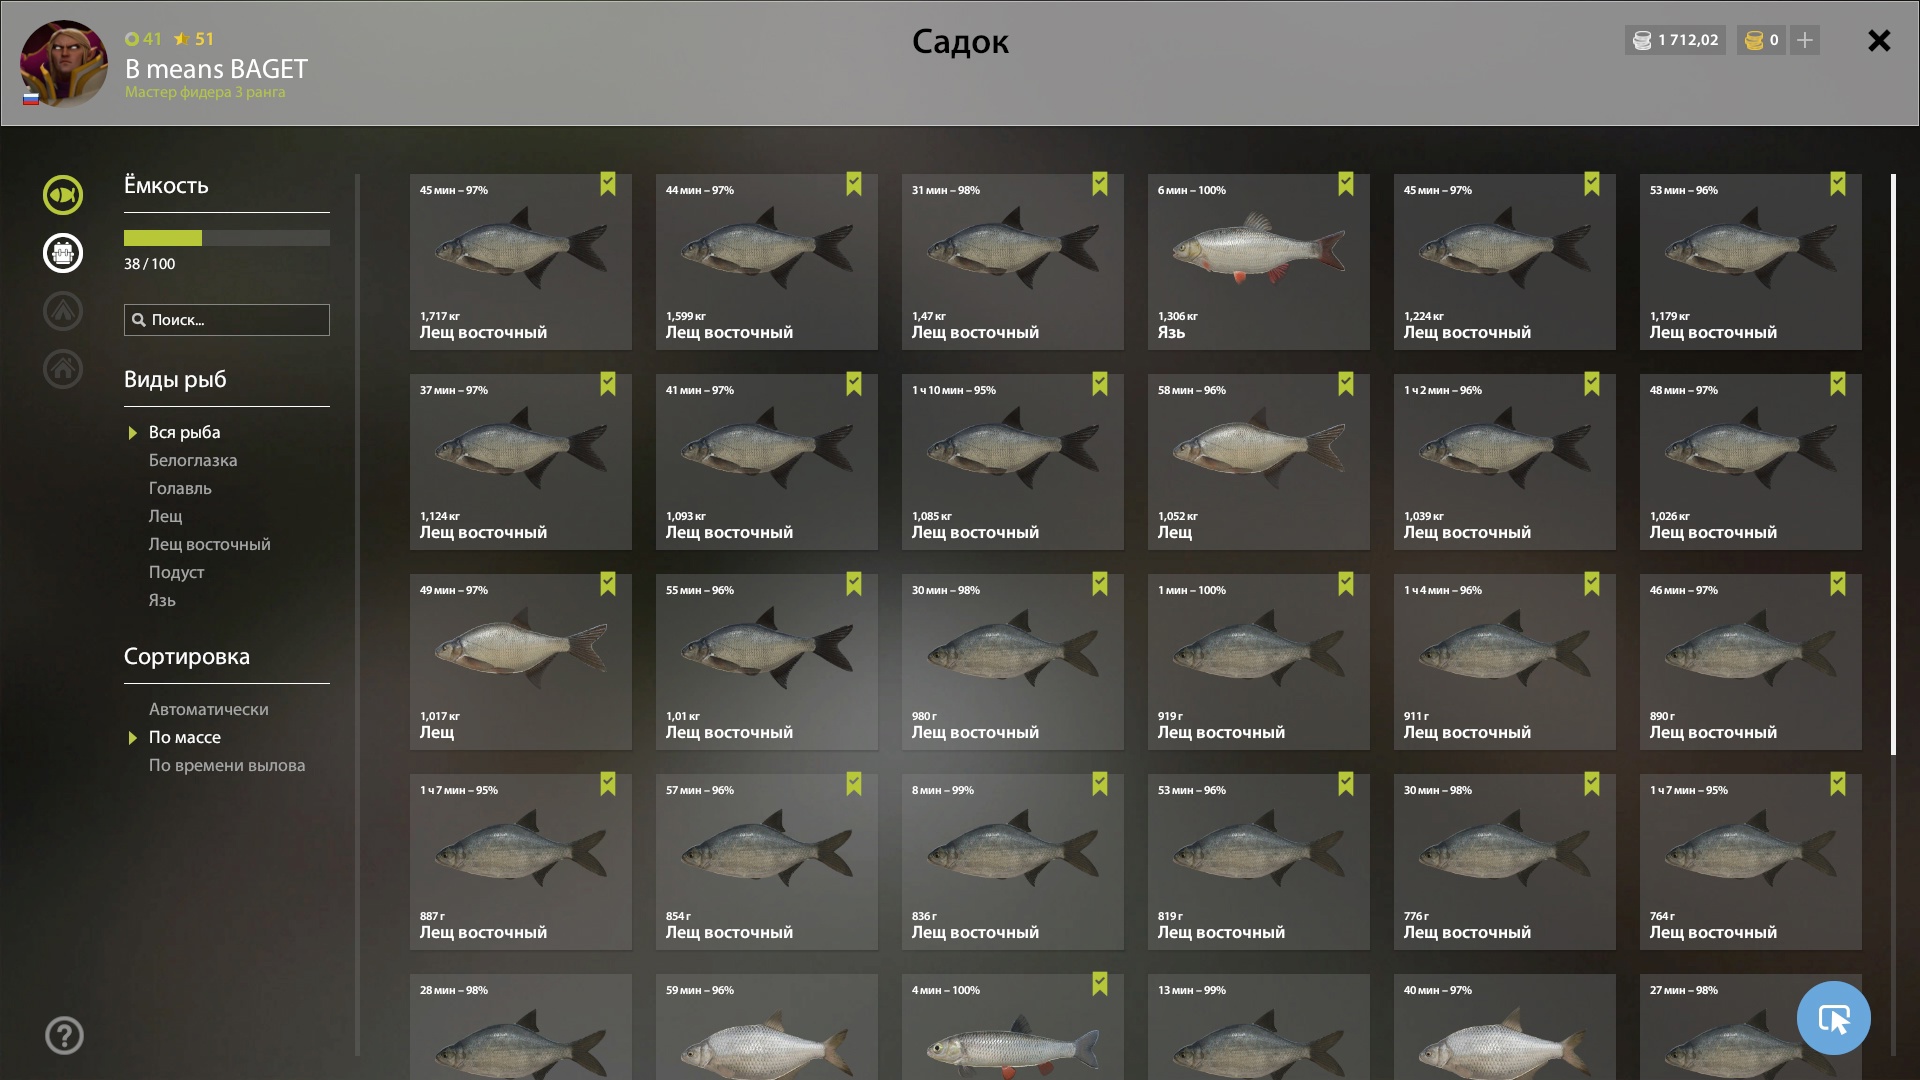The height and width of the screenshot is (1080, 1920).
Task: Toggle bookmark on 1,026 кг Лещ восточный
Action: point(1838,384)
